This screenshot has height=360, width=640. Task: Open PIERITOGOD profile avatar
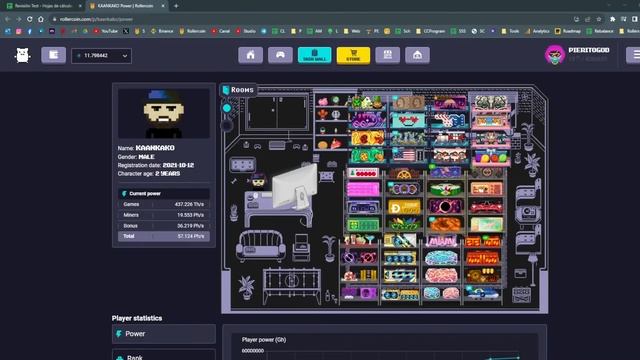tap(555, 55)
